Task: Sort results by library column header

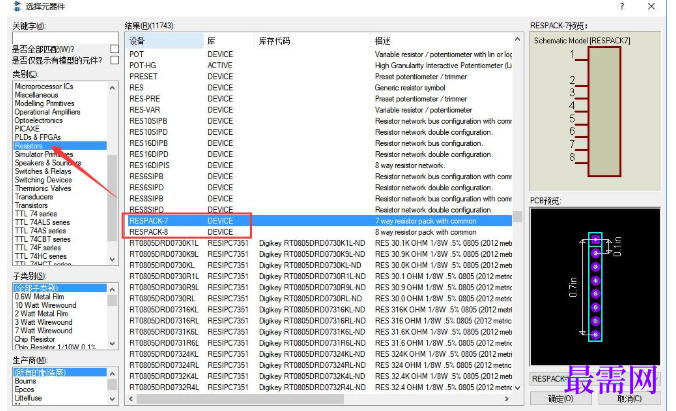Action: (x=229, y=41)
